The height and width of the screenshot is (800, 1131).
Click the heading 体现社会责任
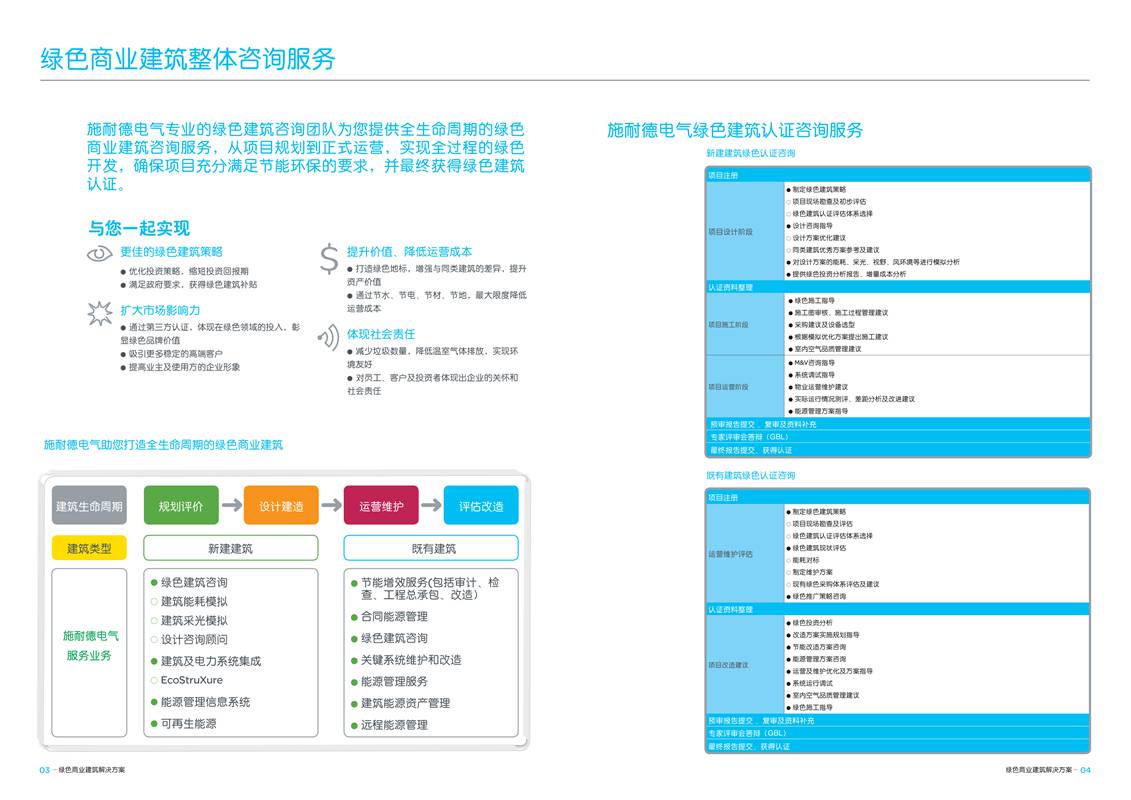(381, 334)
